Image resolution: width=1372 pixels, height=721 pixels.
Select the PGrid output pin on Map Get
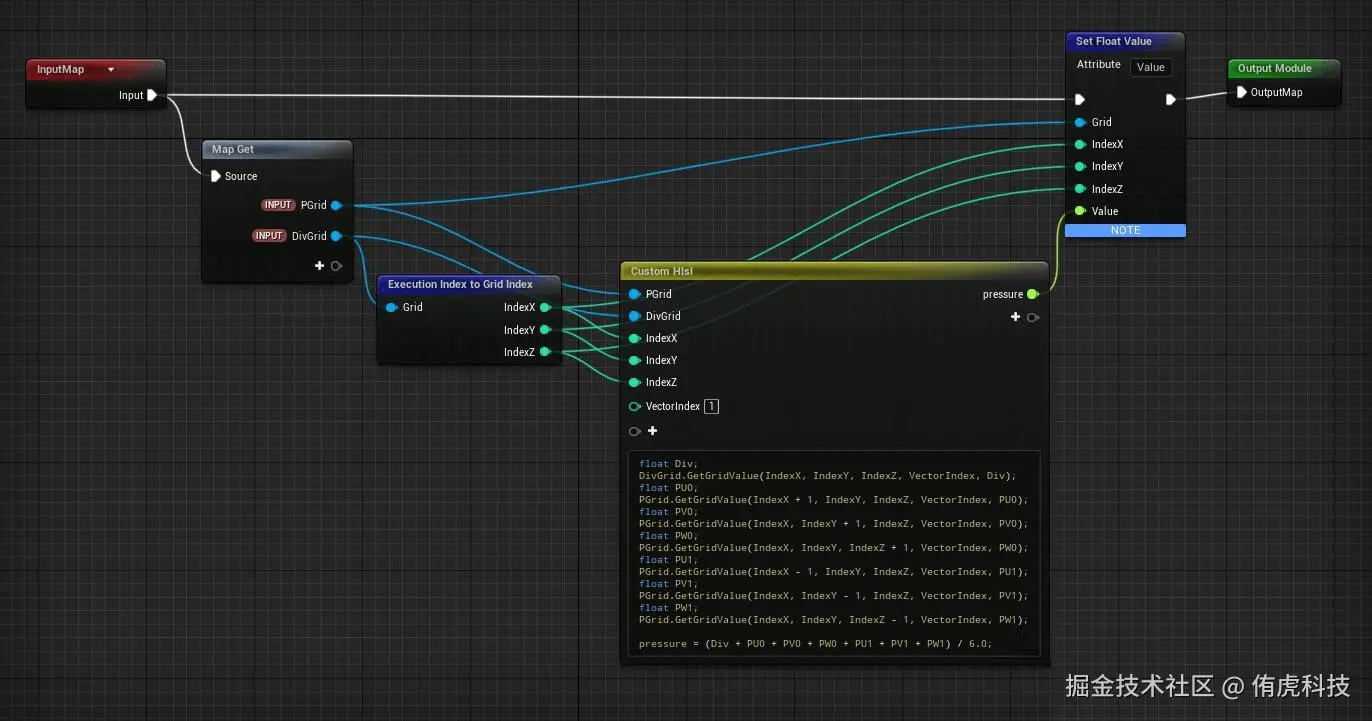[x=336, y=205]
